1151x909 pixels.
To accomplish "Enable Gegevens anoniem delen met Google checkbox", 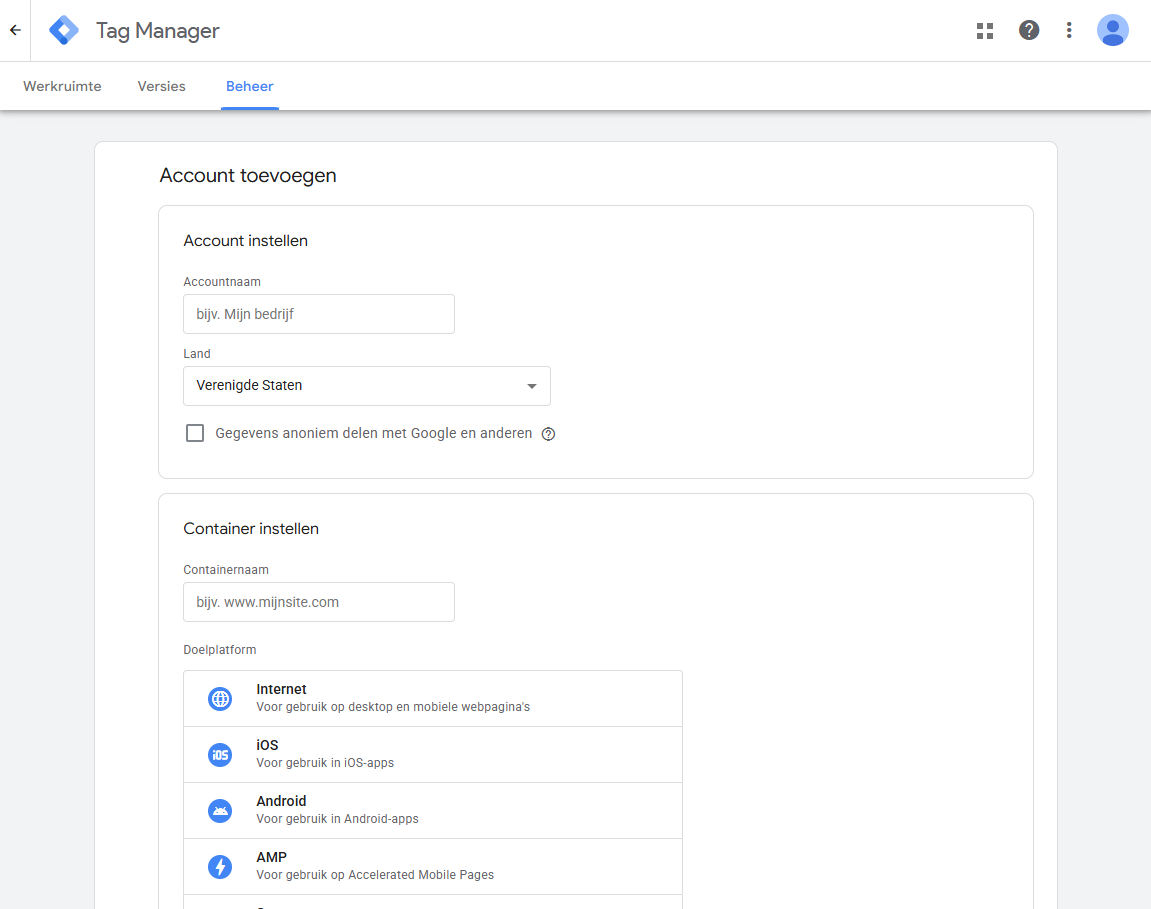I will click(x=195, y=433).
